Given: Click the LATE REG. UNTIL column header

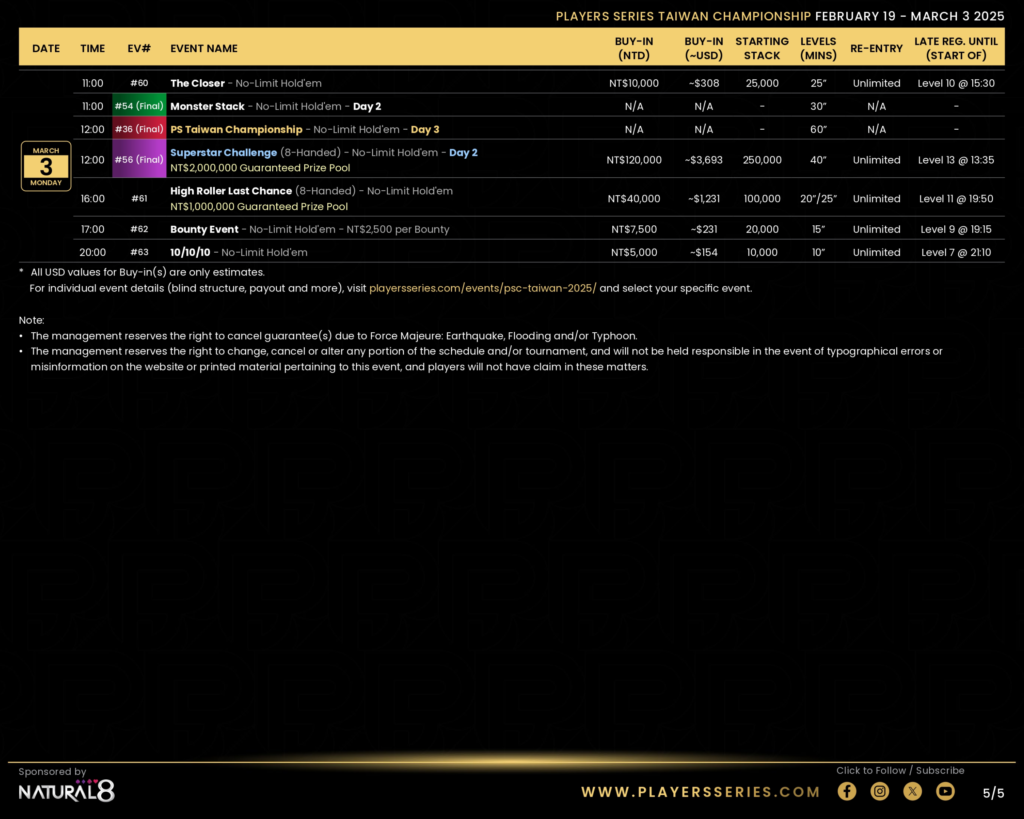Looking at the screenshot, I should 956,48.
